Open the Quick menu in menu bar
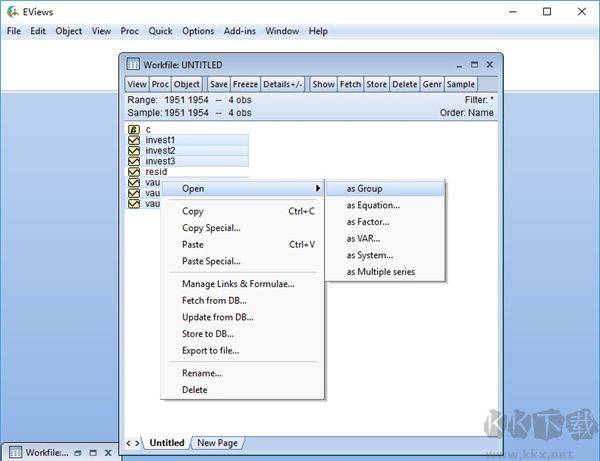The image size is (600, 461). 160,31
